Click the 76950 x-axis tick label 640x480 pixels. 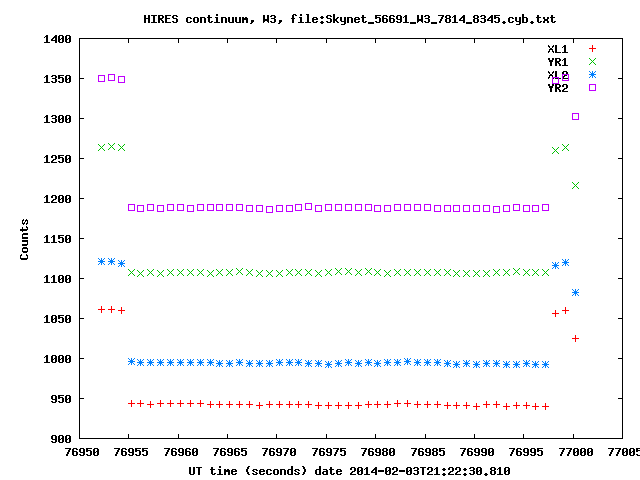pos(82,452)
